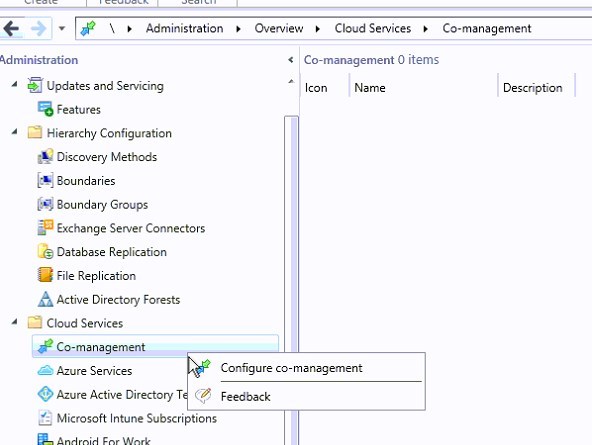Screen dimensions: 592x445
Task: Click the Co-management tree node icon
Action: tap(45, 346)
